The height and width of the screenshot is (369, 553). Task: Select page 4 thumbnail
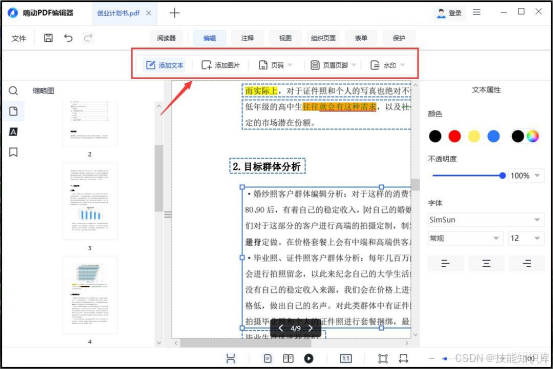pyautogui.click(x=90, y=295)
